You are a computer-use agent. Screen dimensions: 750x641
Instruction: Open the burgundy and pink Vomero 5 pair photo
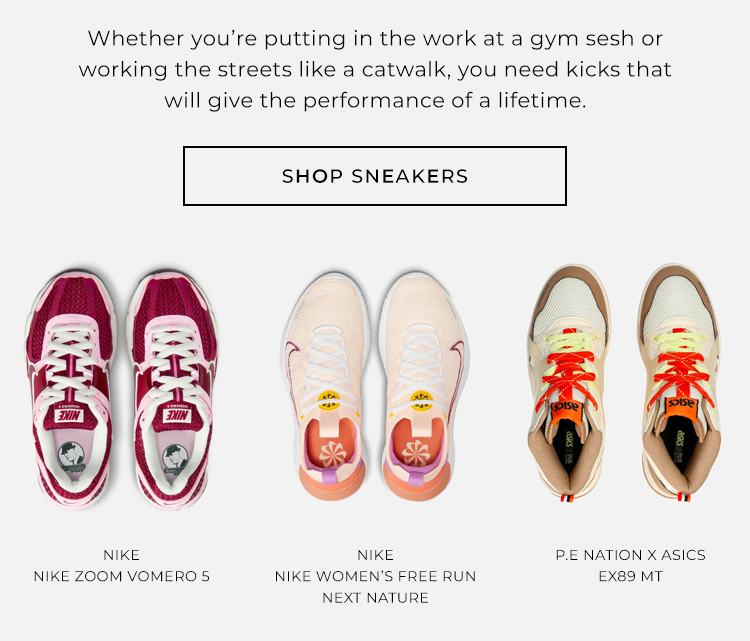point(121,388)
